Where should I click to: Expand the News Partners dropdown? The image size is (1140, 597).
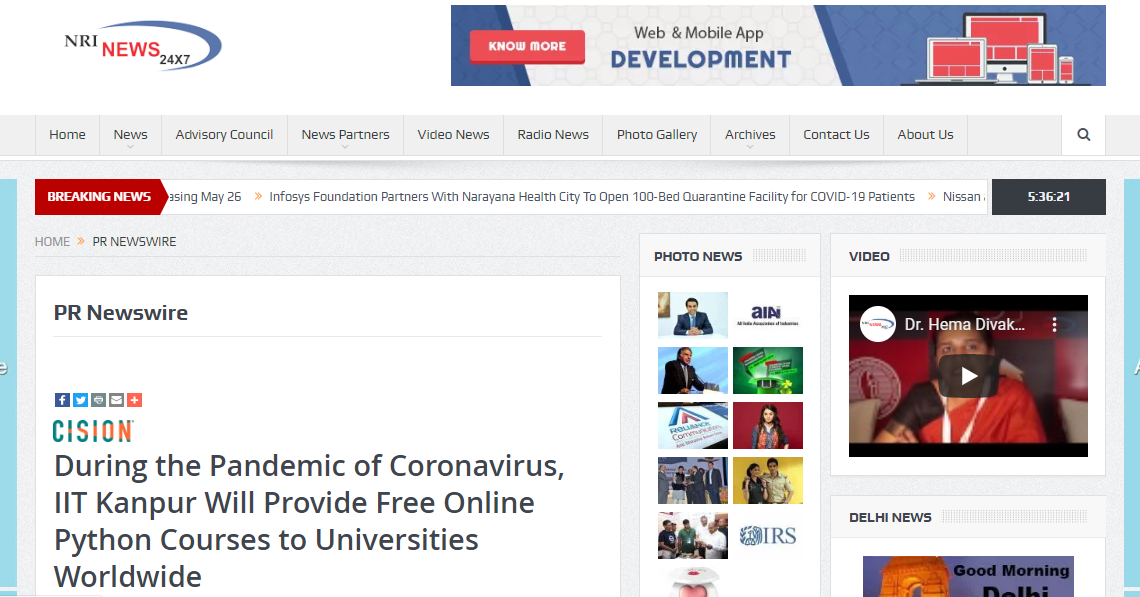345,135
